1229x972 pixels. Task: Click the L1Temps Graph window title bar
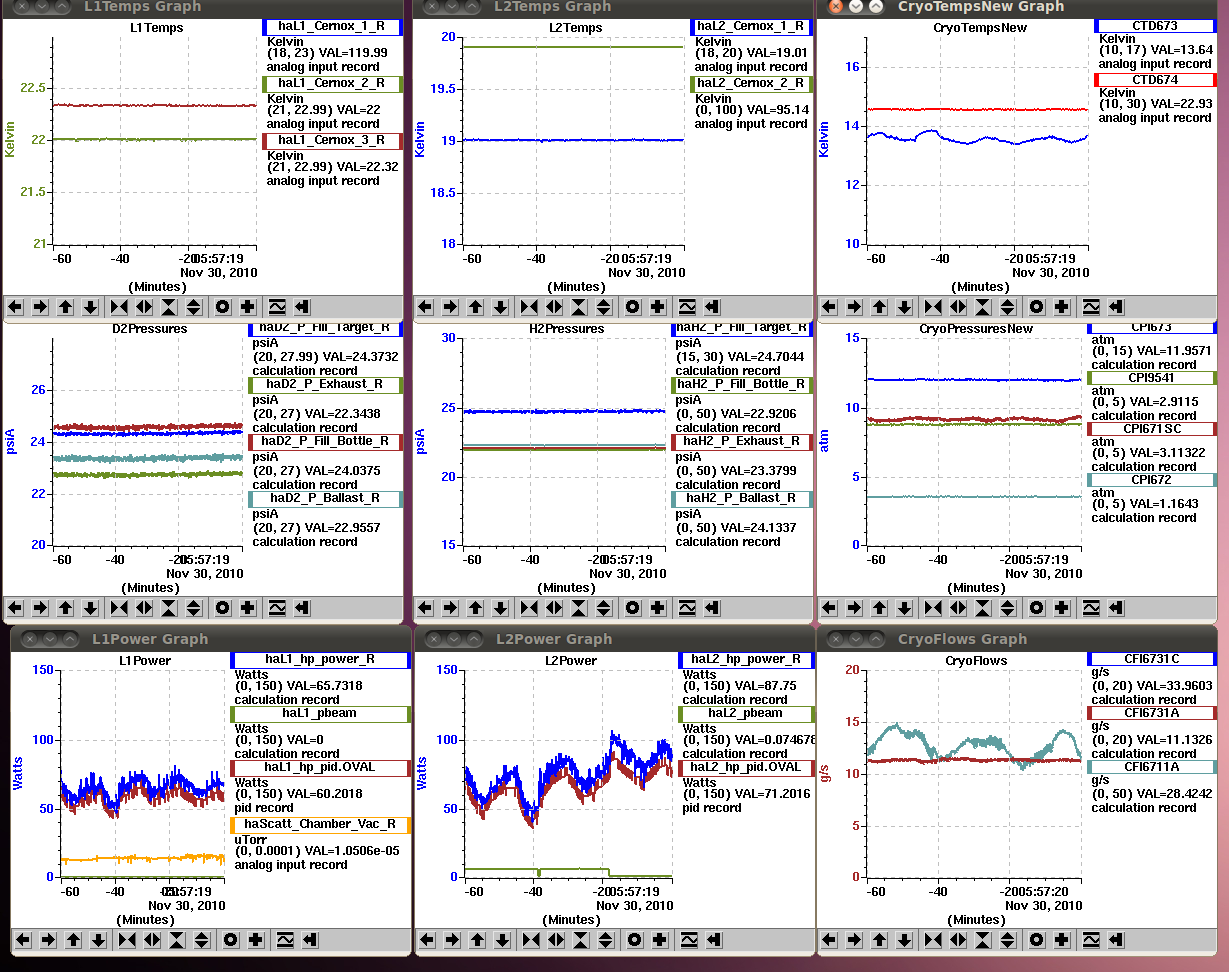coord(203,7)
